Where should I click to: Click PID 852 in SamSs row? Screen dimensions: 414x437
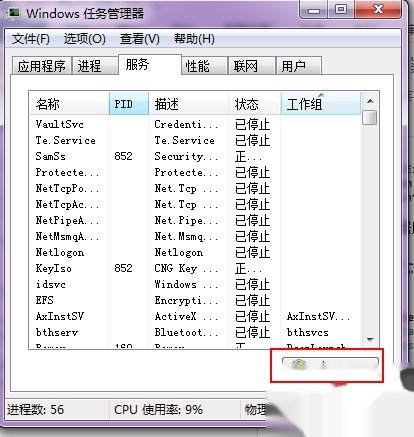(x=123, y=156)
